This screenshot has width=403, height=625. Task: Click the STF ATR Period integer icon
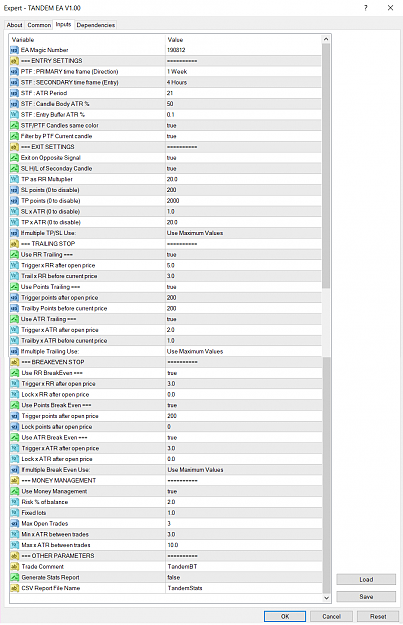pos(14,93)
